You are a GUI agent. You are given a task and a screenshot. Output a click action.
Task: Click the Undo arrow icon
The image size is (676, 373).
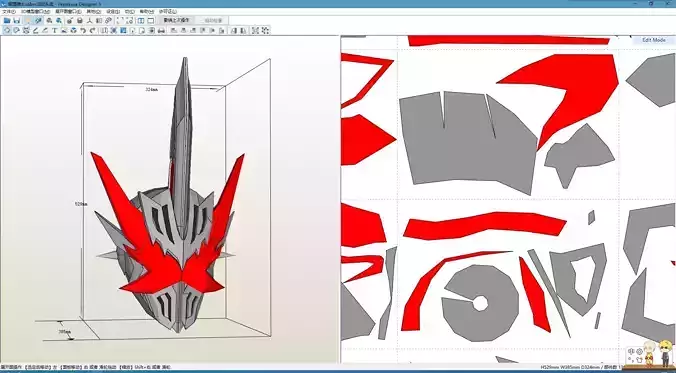(x=83, y=30)
